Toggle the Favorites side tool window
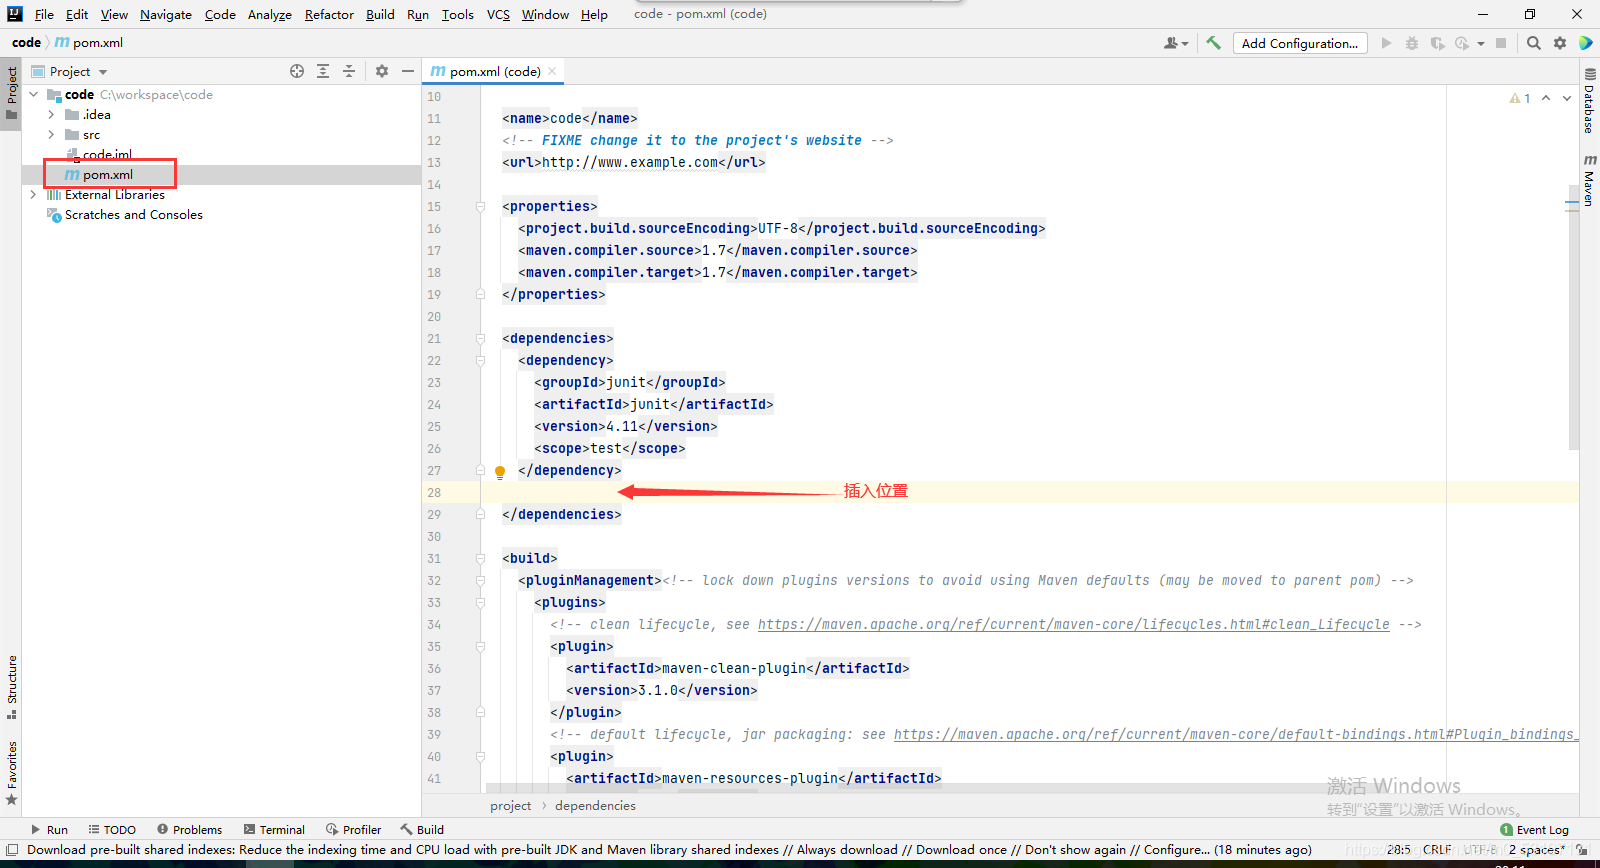 pyautogui.click(x=11, y=773)
